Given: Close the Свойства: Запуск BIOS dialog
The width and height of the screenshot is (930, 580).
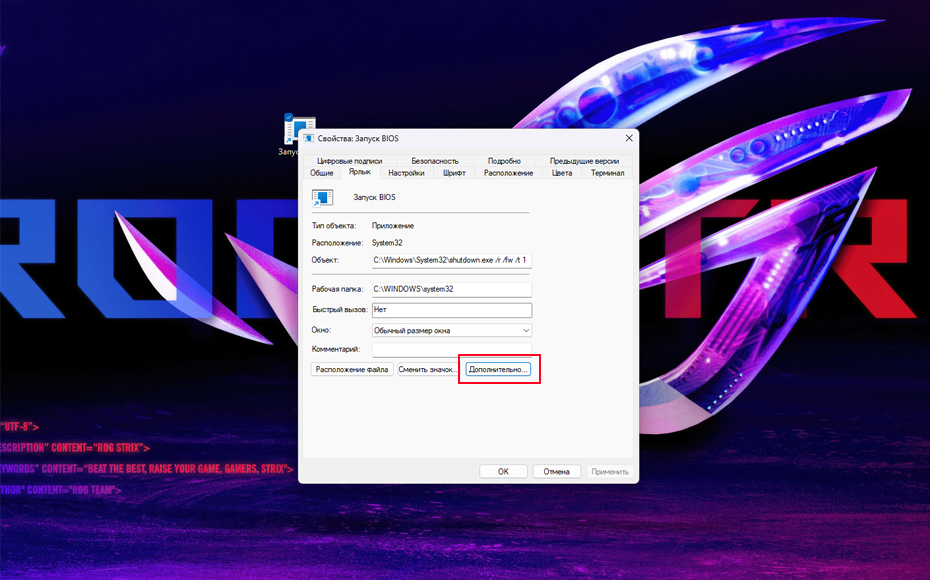Looking at the screenshot, I should click(629, 138).
